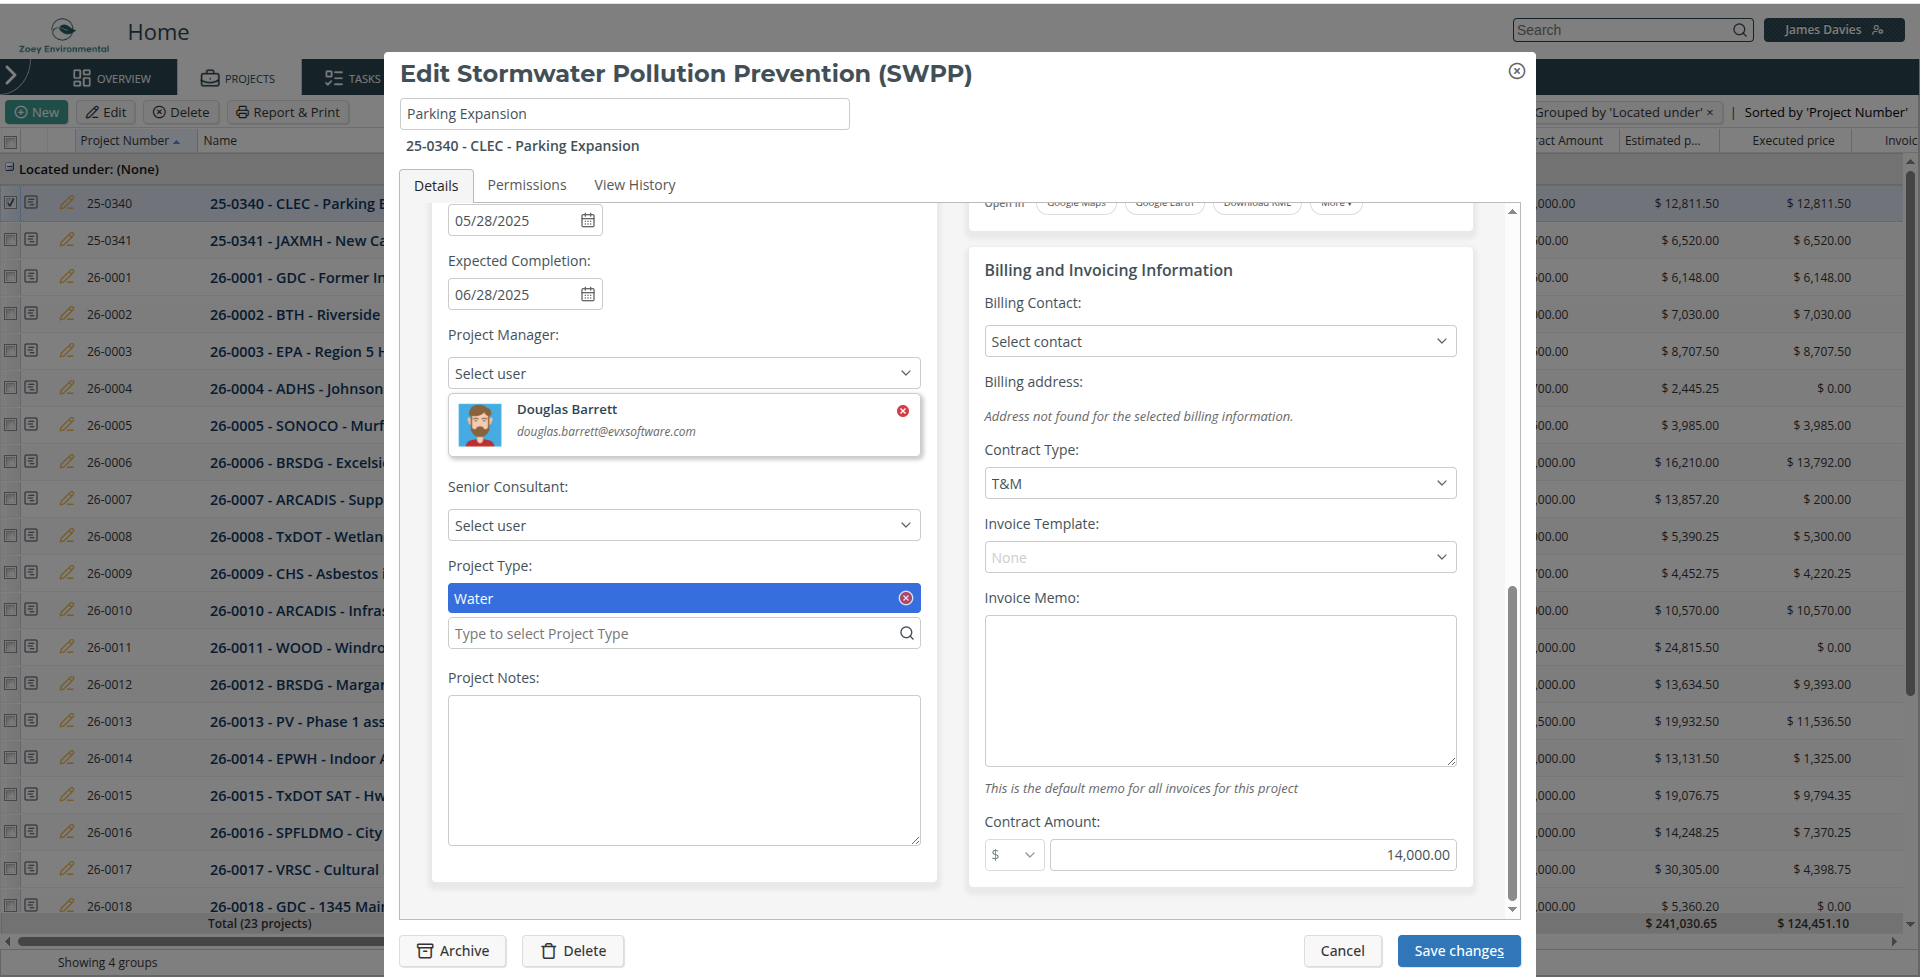Click the Save changes button

1459,951
